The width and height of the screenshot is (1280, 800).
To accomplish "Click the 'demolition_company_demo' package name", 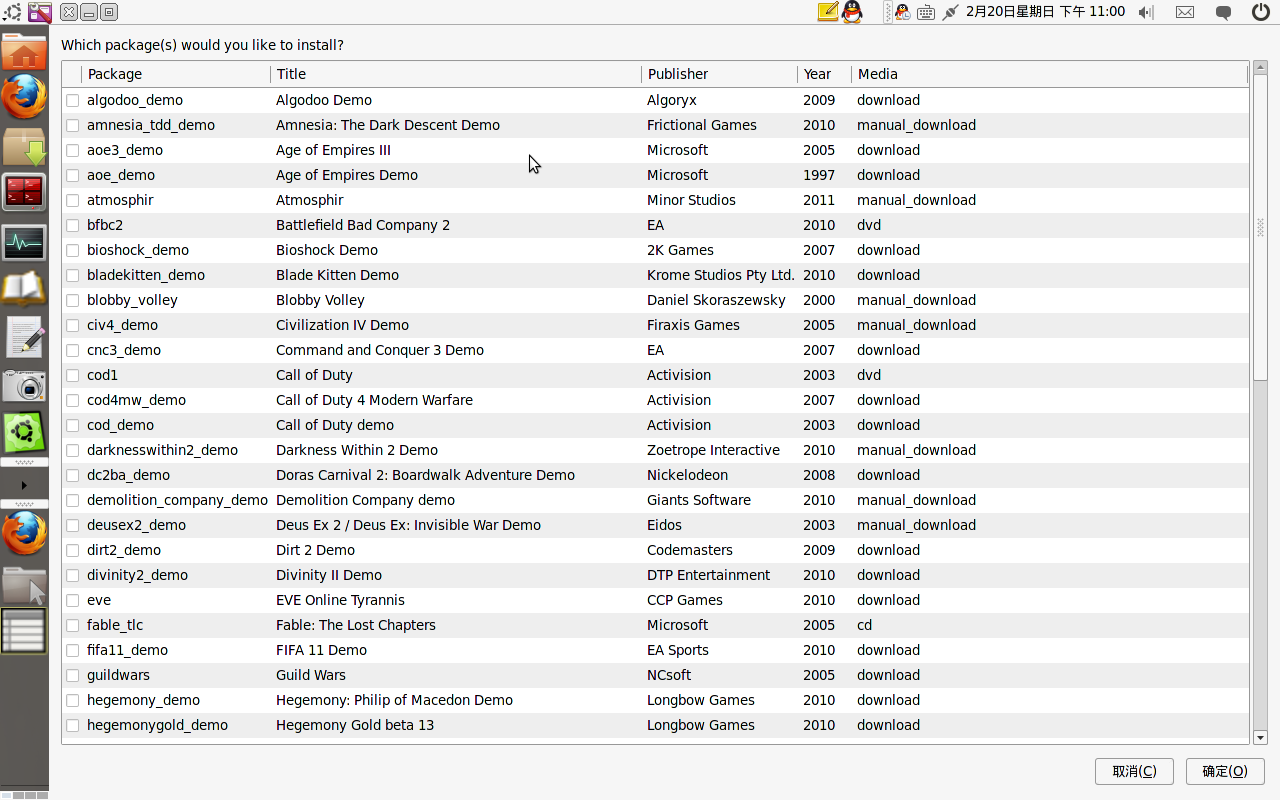I will (x=177, y=500).
